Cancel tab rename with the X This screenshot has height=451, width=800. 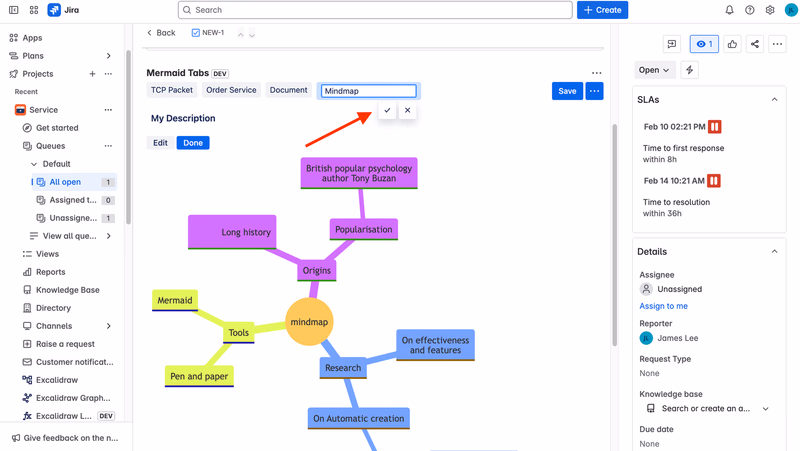(408, 110)
